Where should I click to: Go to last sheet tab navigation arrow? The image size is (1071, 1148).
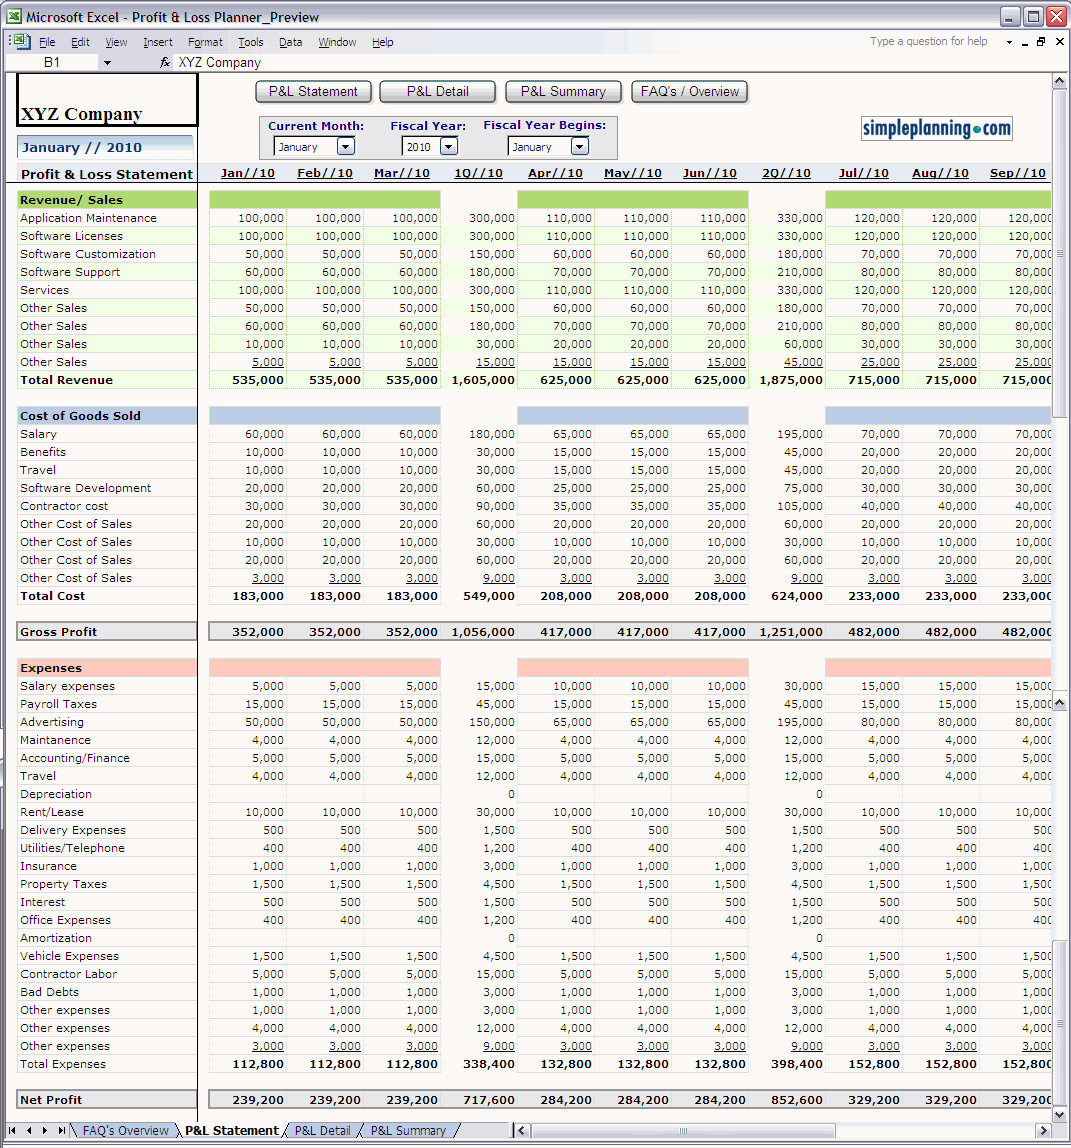pyautogui.click(x=61, y=1130)
